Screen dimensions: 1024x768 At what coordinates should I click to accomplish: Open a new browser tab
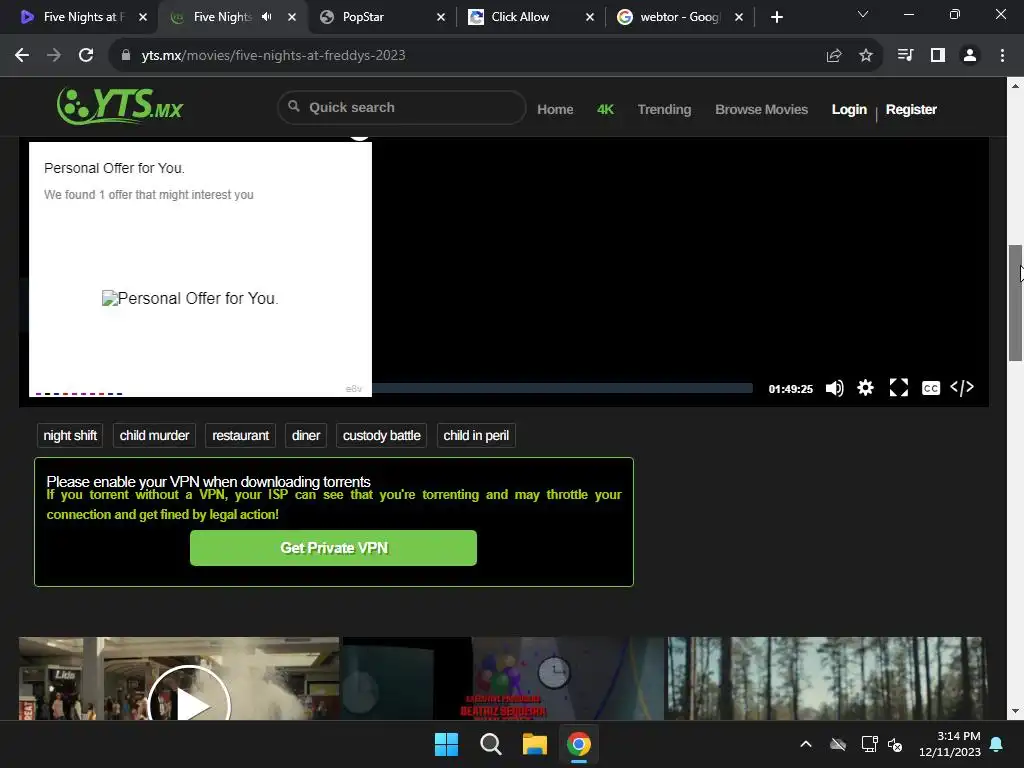(x=776, y=17)
